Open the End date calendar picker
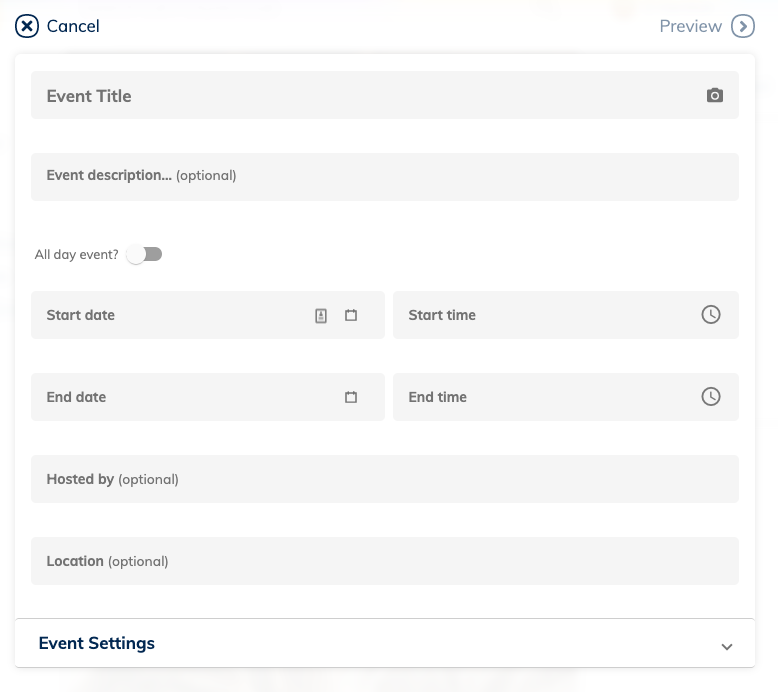The width and height of the screenshot is (778, 692). pos(351,397)
